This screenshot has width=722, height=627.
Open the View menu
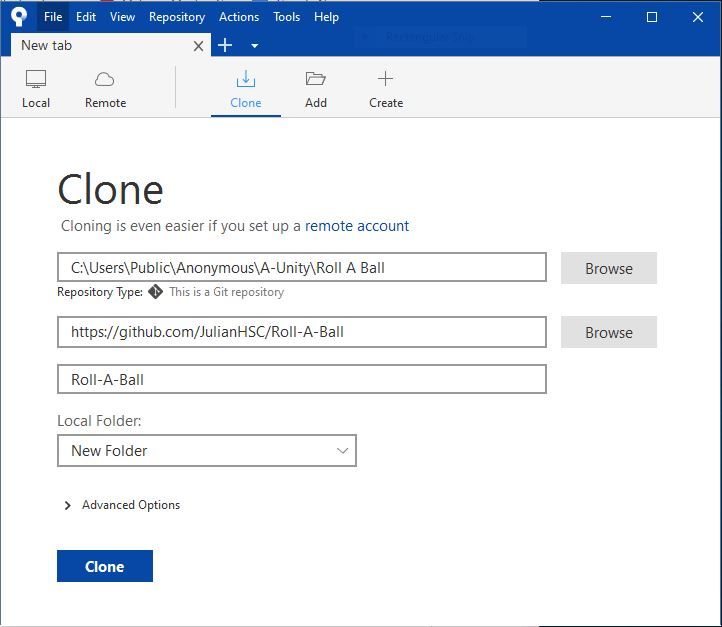click(122, 17)
